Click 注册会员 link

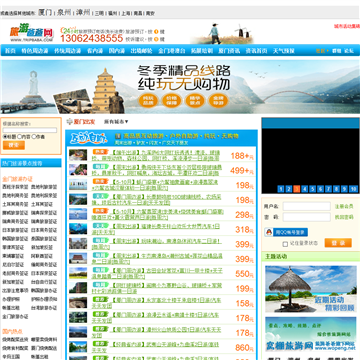344,206
